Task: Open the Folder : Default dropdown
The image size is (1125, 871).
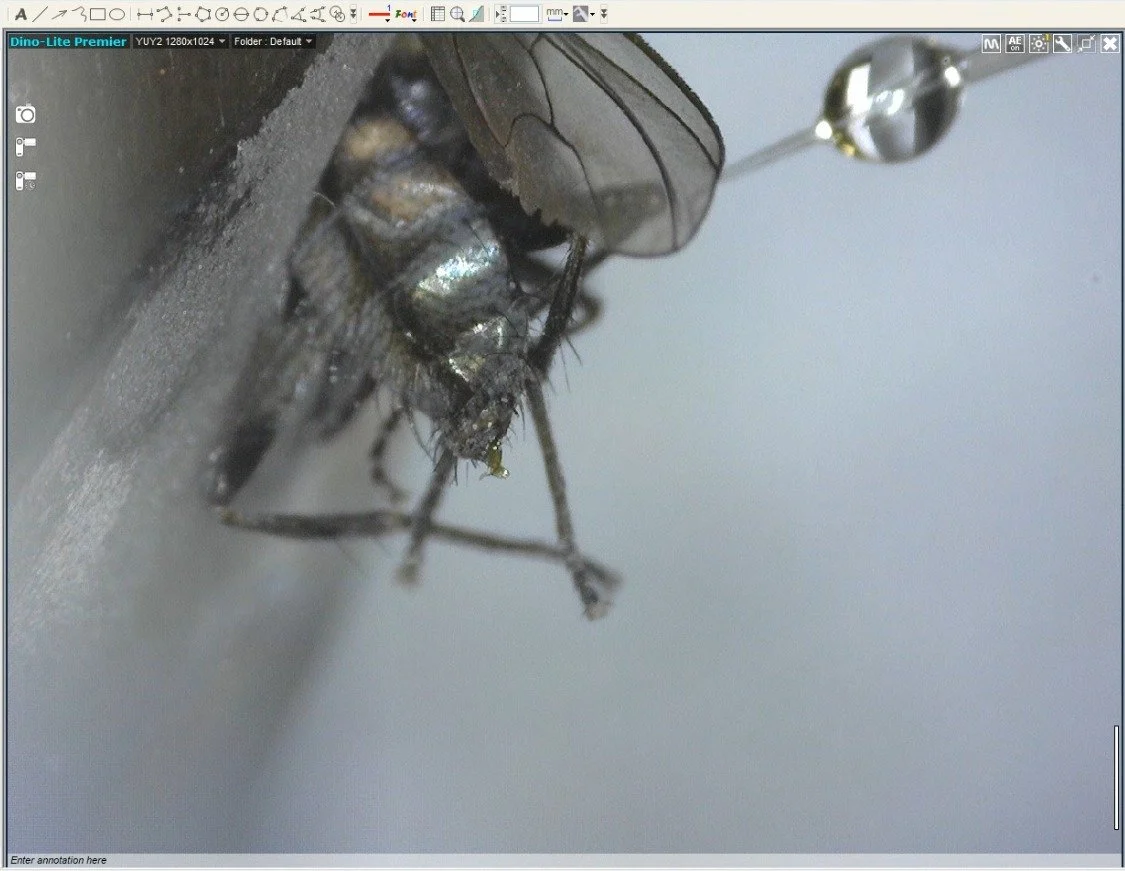Action: click(273, 42)
